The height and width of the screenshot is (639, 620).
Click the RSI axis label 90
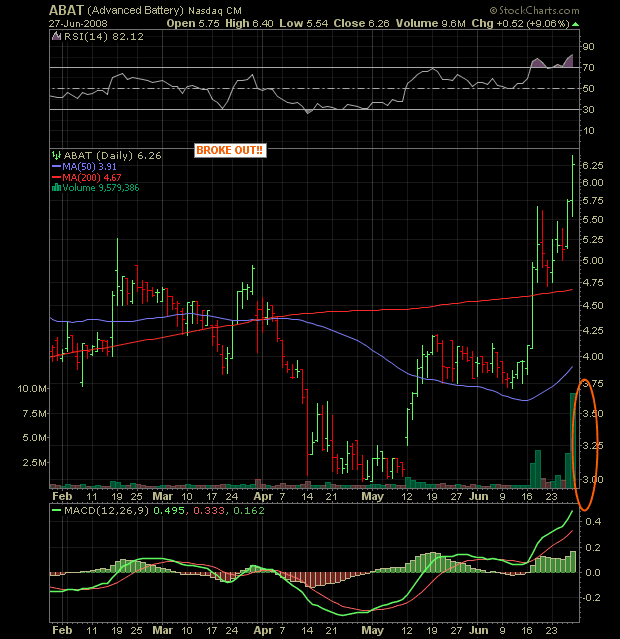click(588, 46)
